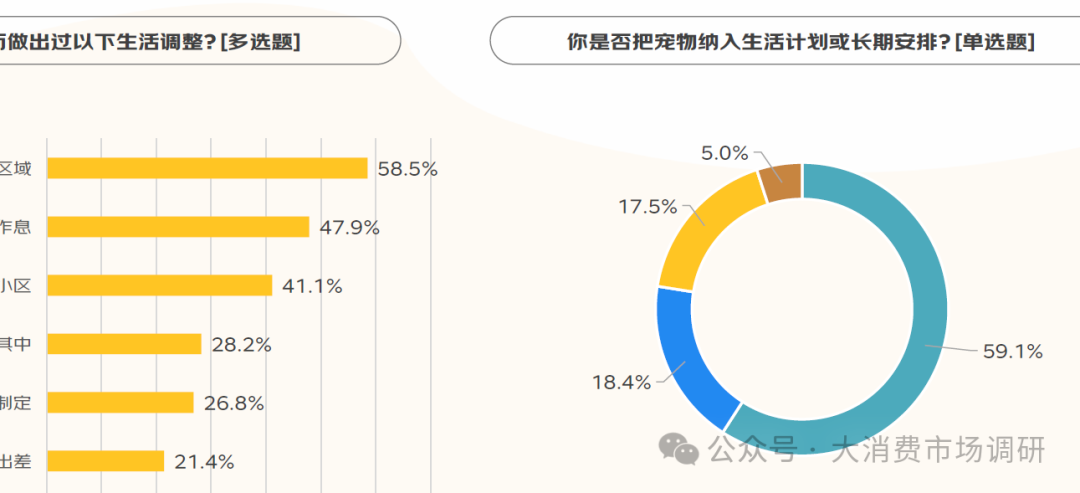Viewport: 1080px width, 493px height.
Task: Click the longest yellow bar beside 58.5%
Action: click(207, 168)
